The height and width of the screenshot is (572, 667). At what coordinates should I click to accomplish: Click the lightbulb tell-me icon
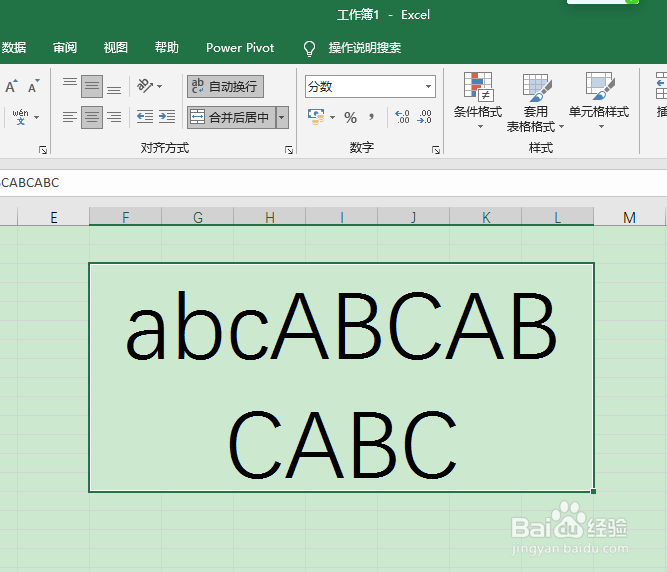(x=309, y=48)
